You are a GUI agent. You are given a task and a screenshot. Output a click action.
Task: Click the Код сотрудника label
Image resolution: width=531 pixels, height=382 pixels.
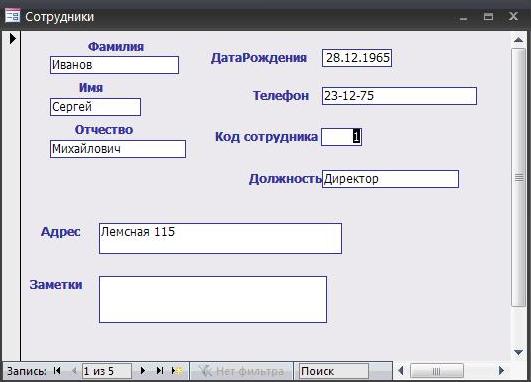266,137
